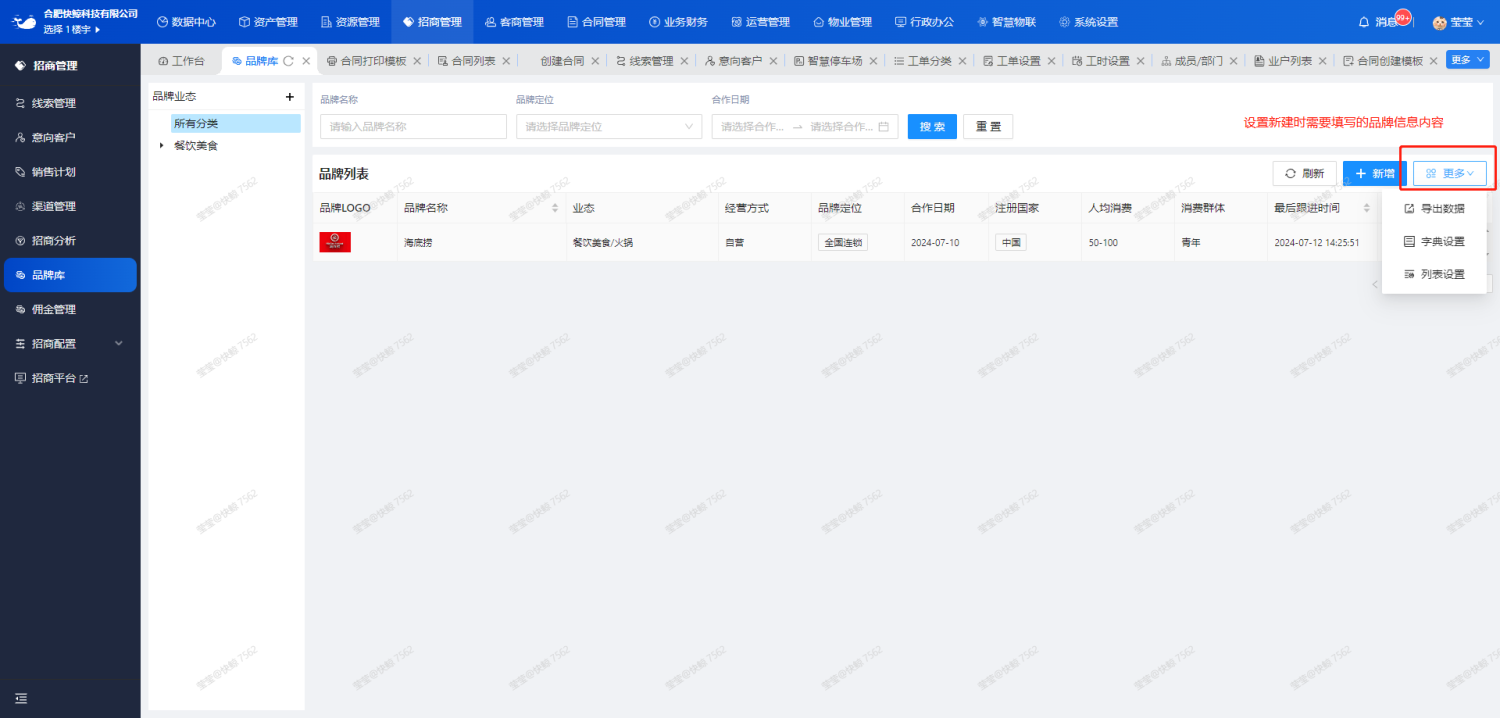Switch to the 合同列表 tab
This screenshot has width=1500, height=718.
466,61
